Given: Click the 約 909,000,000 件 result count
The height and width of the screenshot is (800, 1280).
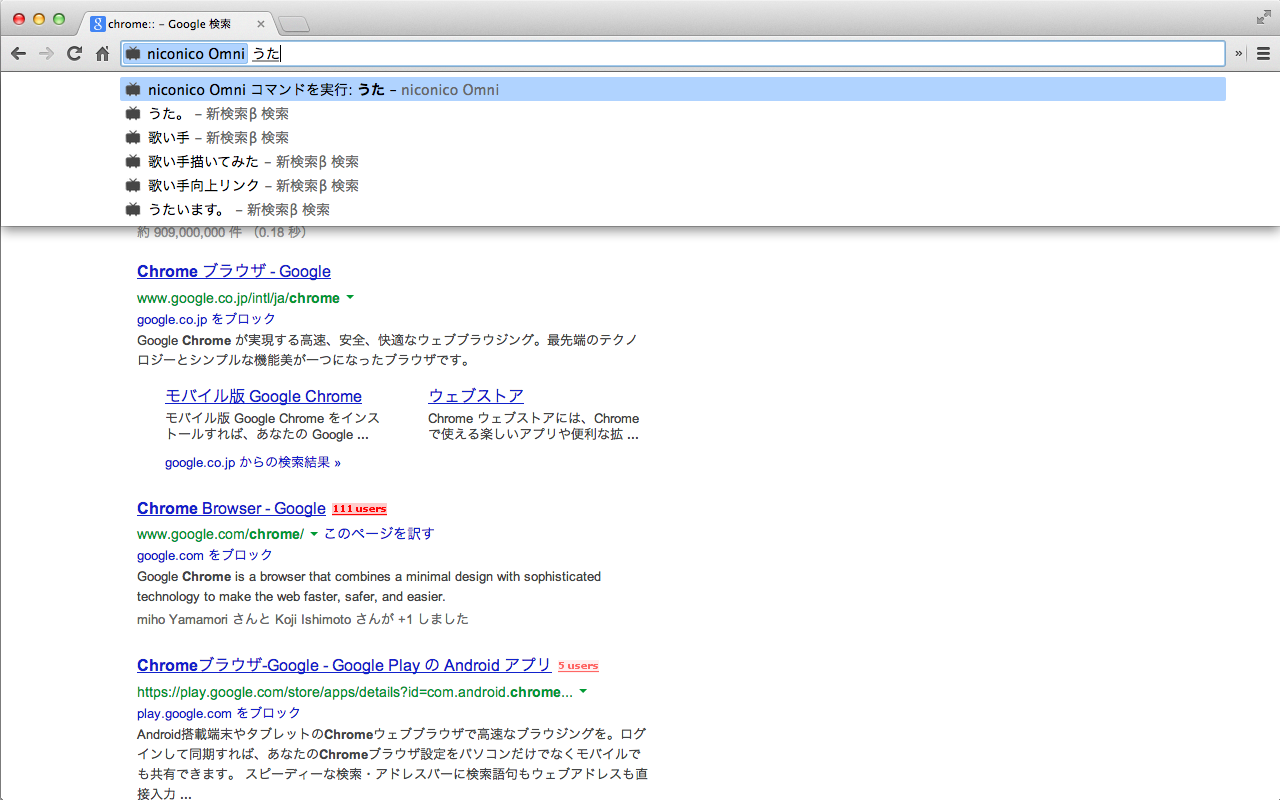Looking at the screenshot, I should pos(189,233).
